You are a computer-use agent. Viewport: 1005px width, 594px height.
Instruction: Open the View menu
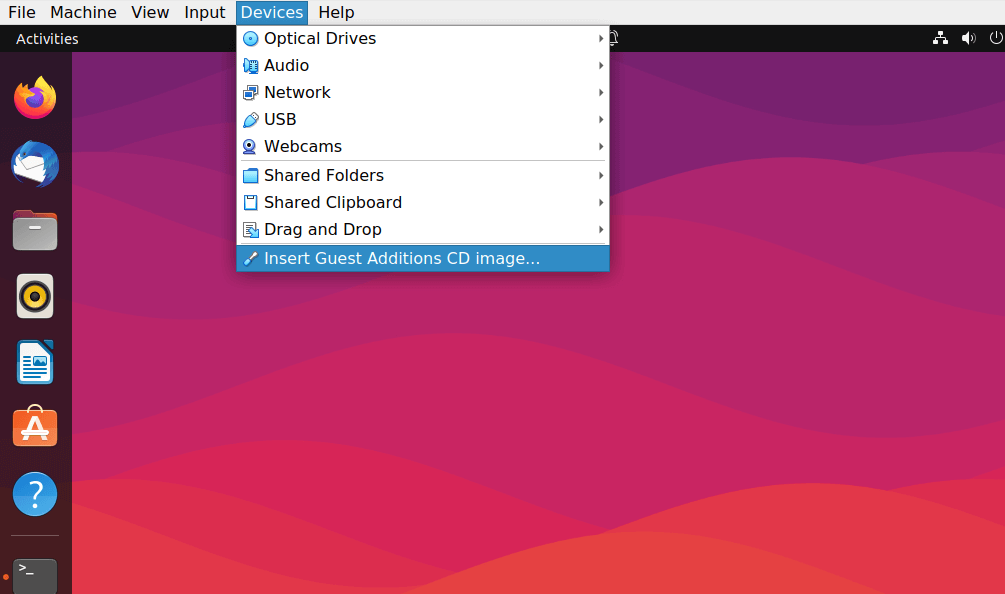[150, 12]
